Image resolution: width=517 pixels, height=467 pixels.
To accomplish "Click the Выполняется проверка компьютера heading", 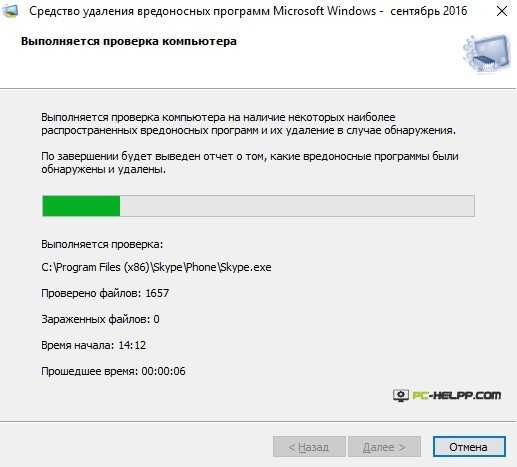I will (129, 41).
